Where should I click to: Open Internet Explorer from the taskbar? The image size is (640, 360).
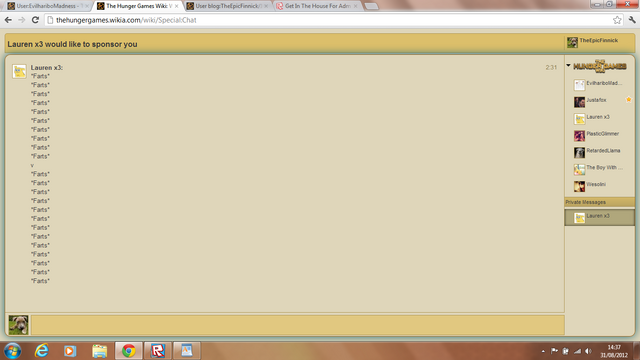[x=42, y=351]
